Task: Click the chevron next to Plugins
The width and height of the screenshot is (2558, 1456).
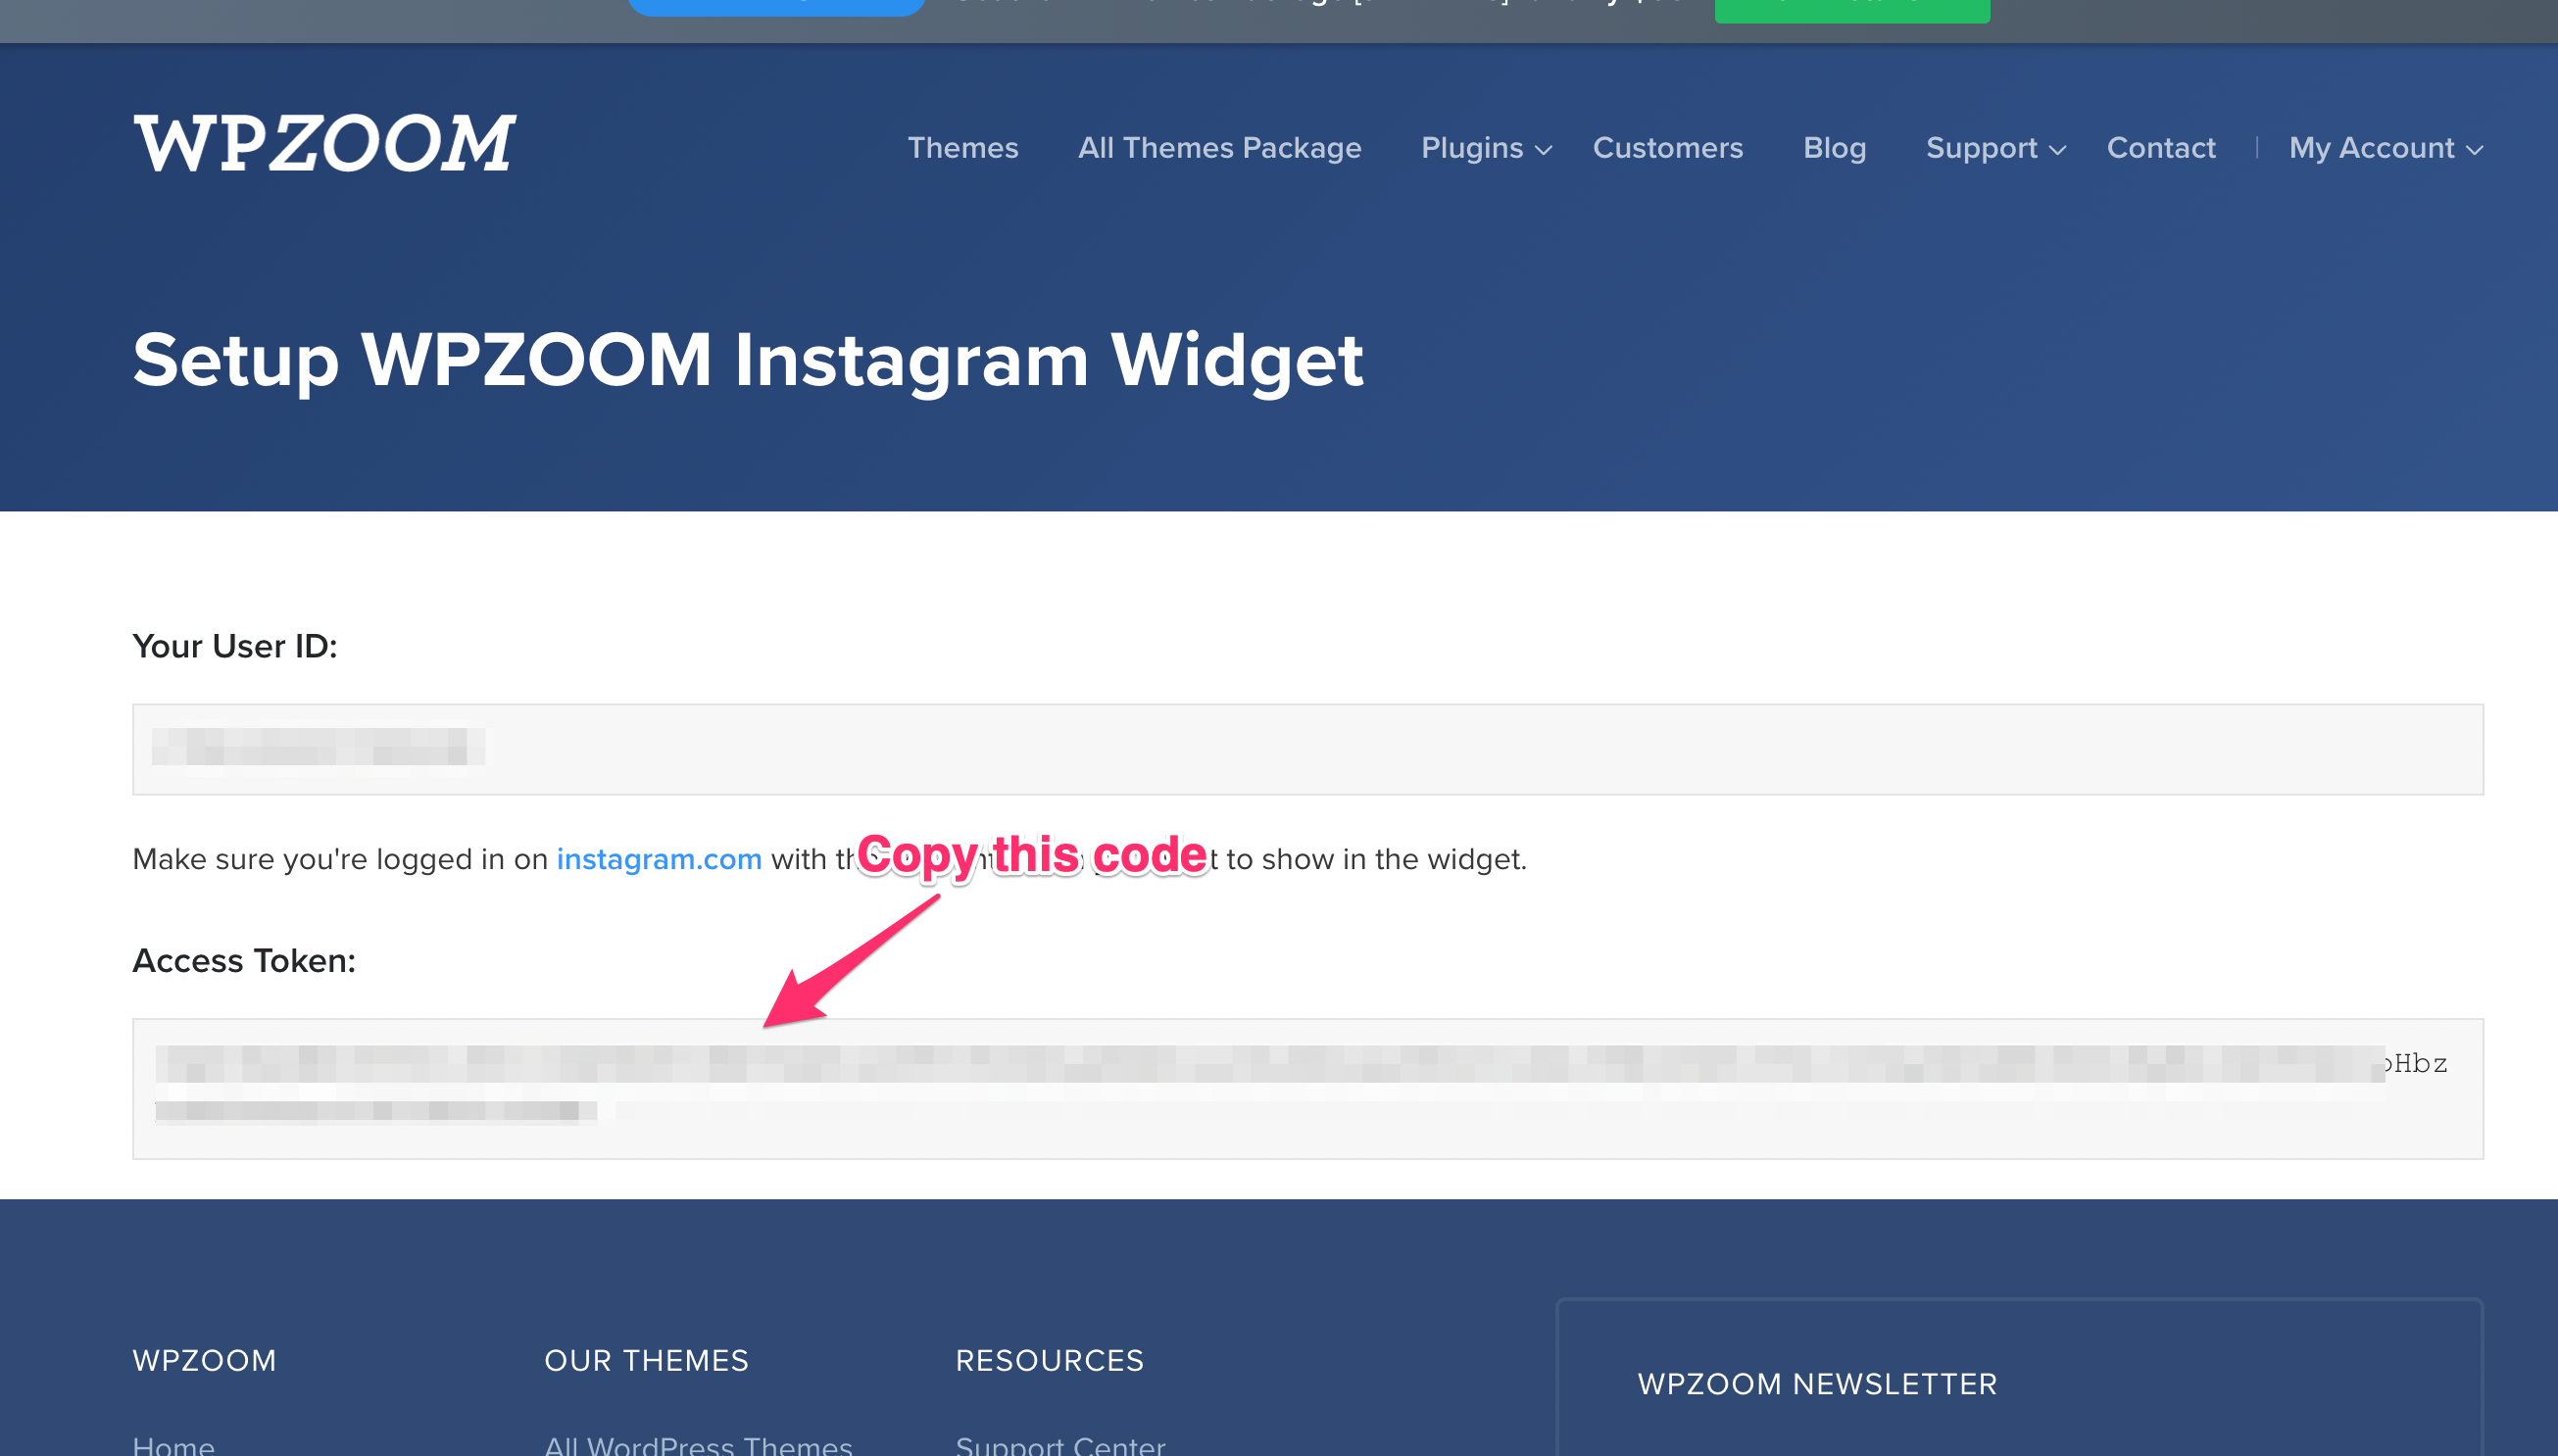Action: [1543, 150]
